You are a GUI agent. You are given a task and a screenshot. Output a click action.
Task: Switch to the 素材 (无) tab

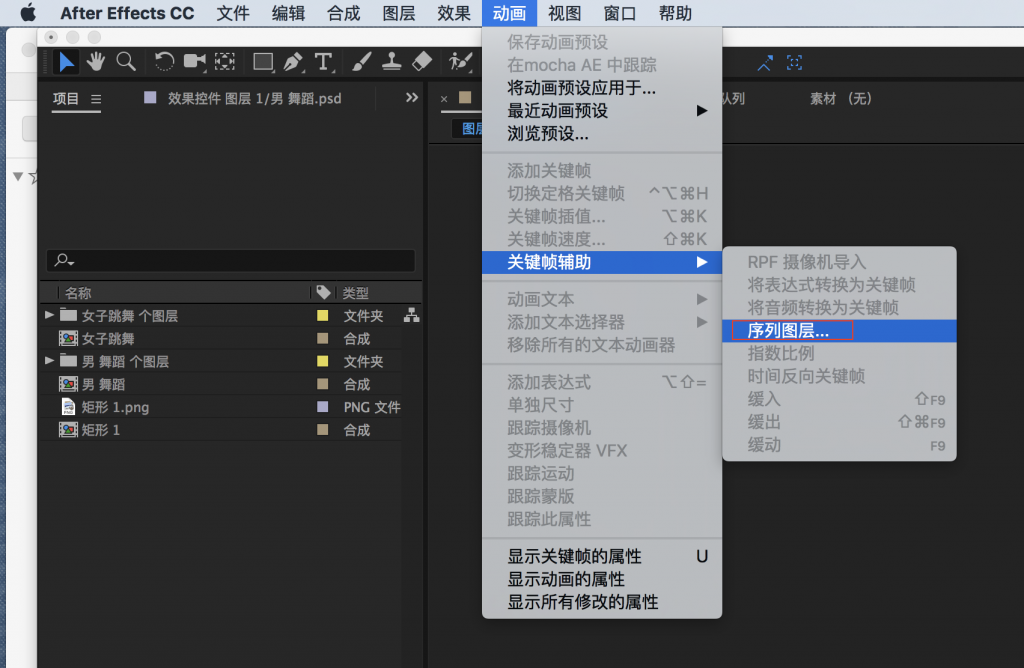[x=840, y=99]
